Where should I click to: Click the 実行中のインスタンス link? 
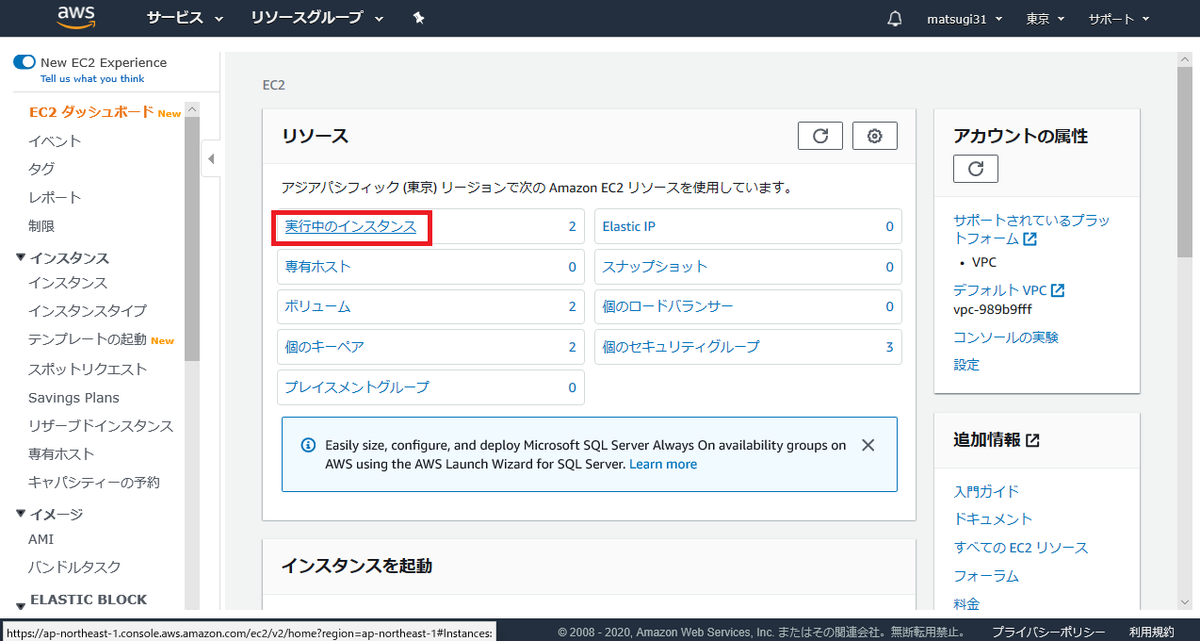(350, 227)
